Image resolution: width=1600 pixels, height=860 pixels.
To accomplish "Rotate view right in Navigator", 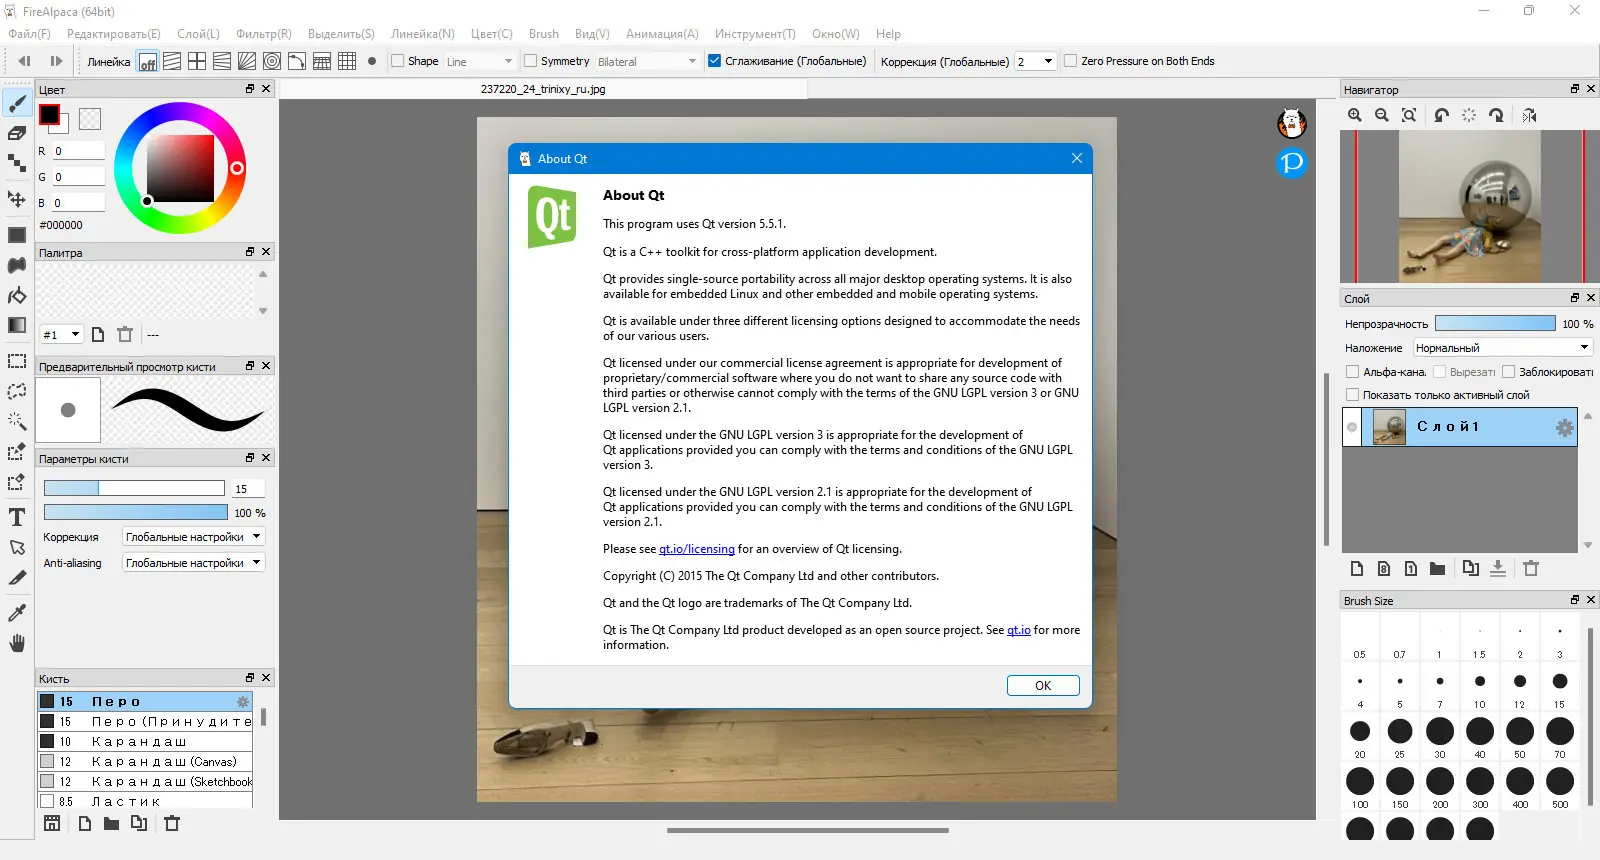I will (x=1496, y=115).
